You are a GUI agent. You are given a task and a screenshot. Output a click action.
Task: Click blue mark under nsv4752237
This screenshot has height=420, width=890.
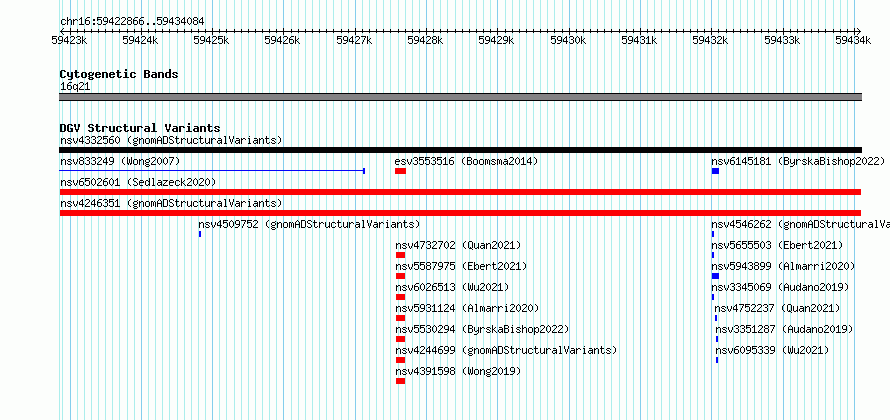[716, 318]
